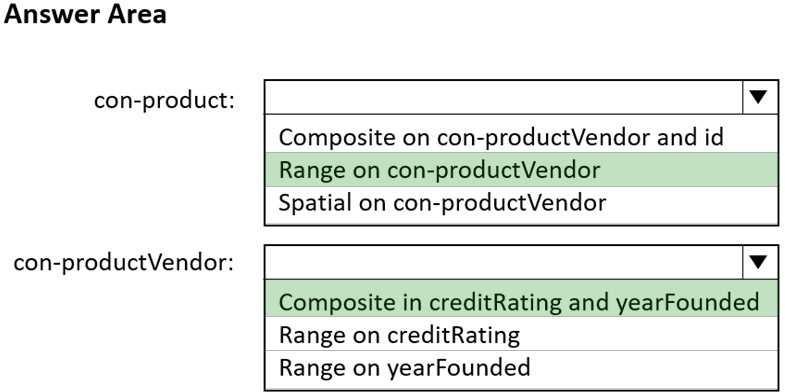This screenshot has width=785, height=392.
Task: Select the green highlighted con-product list entry
Action: coord(521,170)
